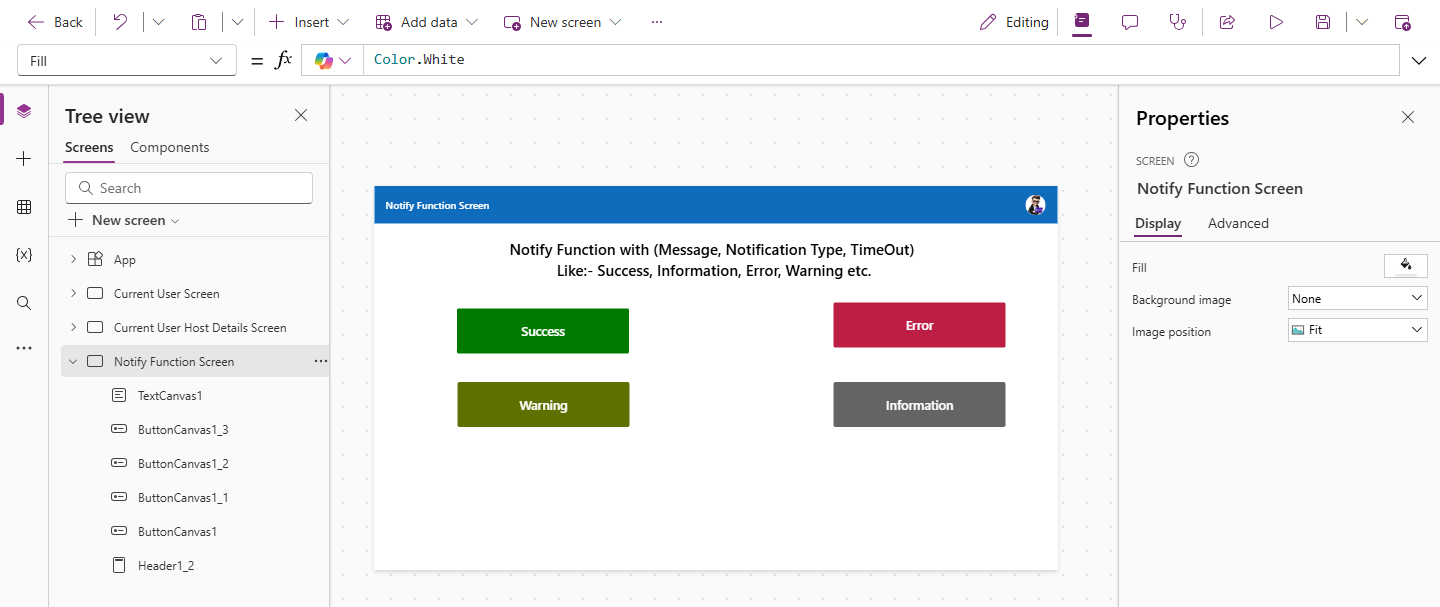Screen dimensions: 1440x607
Task: Open the Variables {x} sidebar icon
Action: [24, 255]
